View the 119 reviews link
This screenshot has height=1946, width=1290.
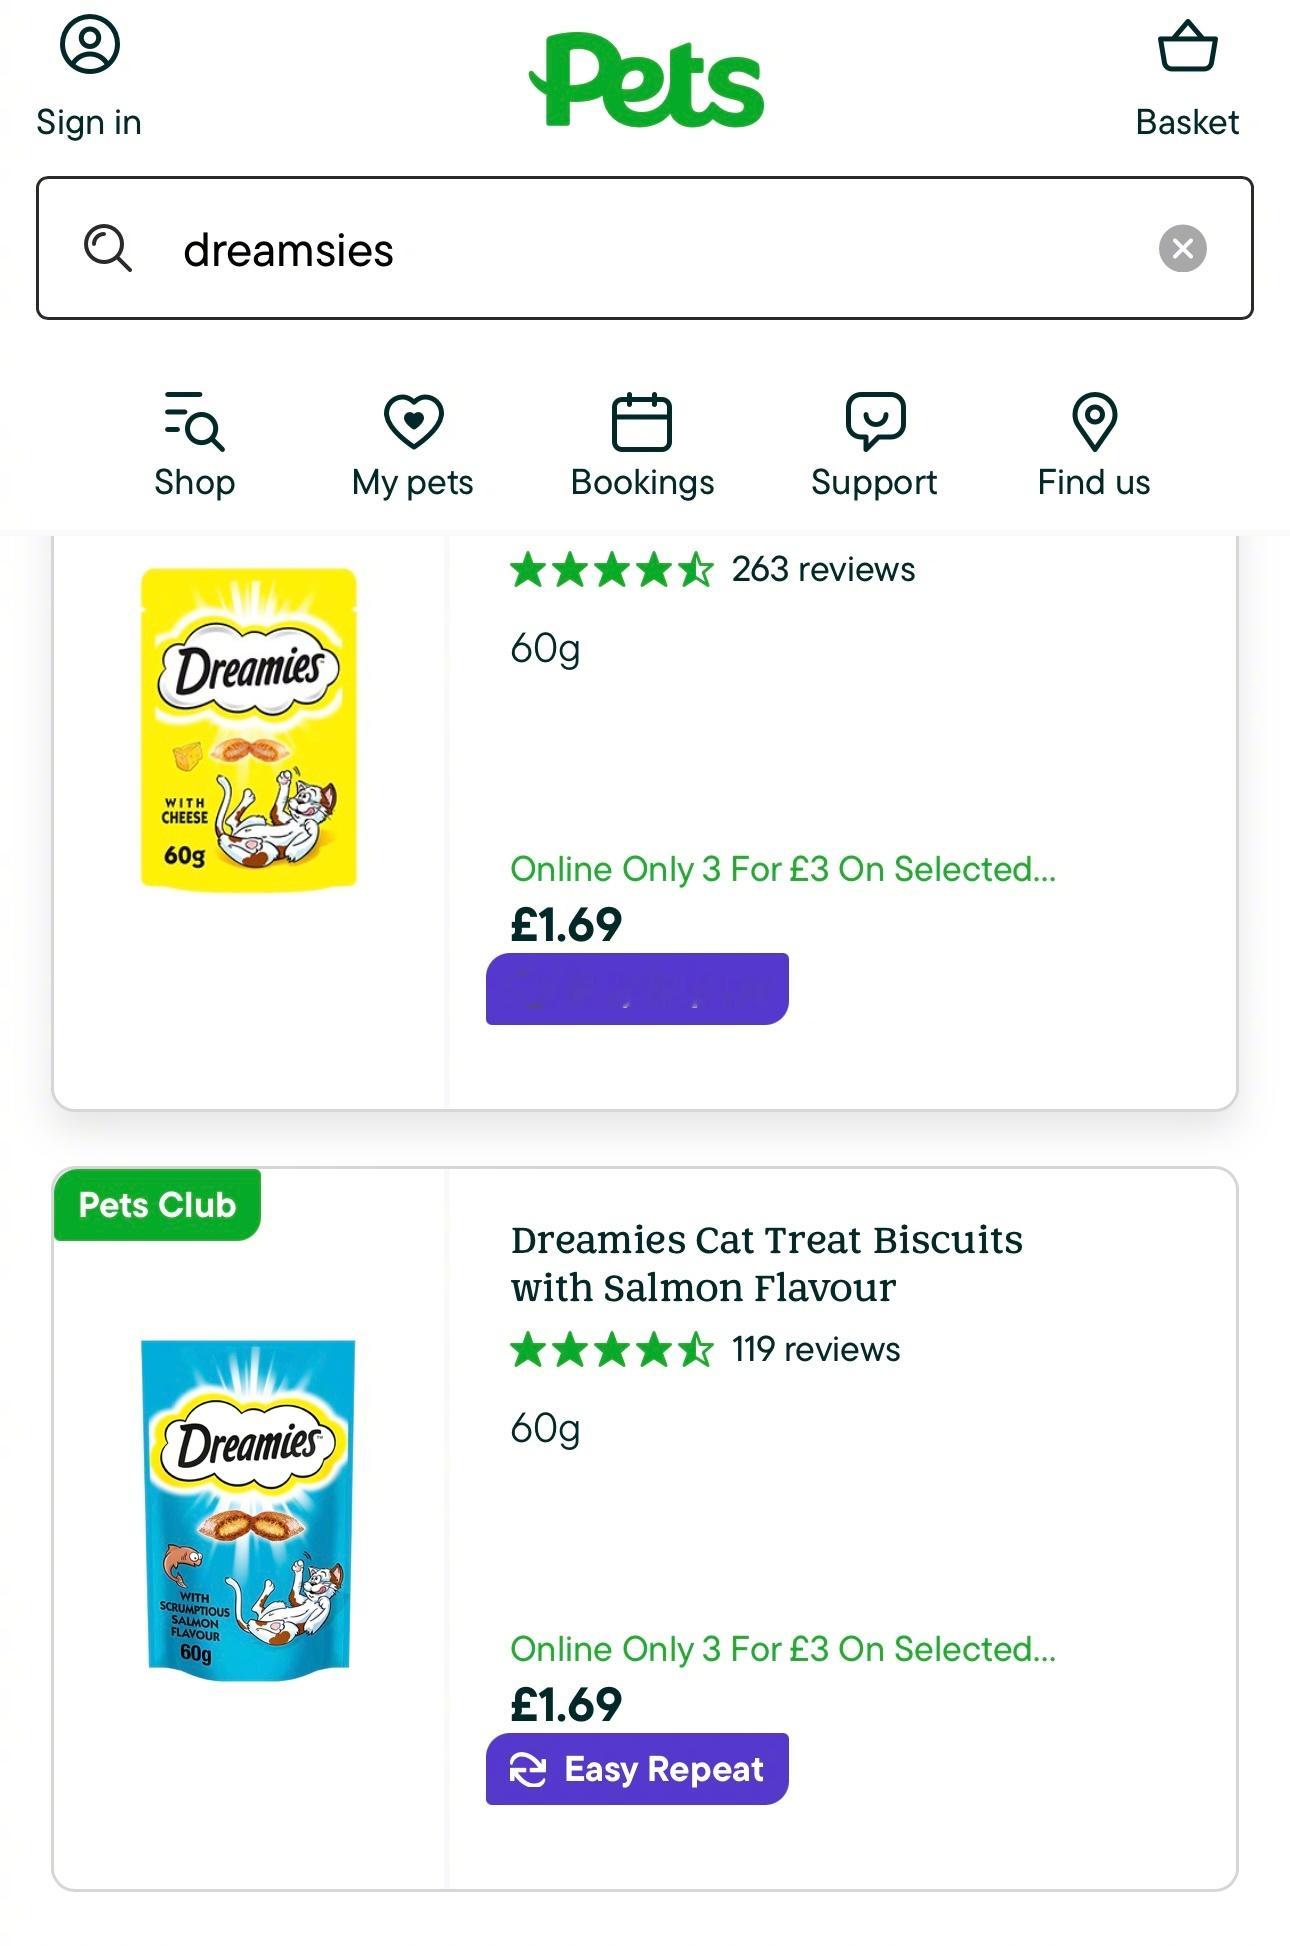point(815,1349)
